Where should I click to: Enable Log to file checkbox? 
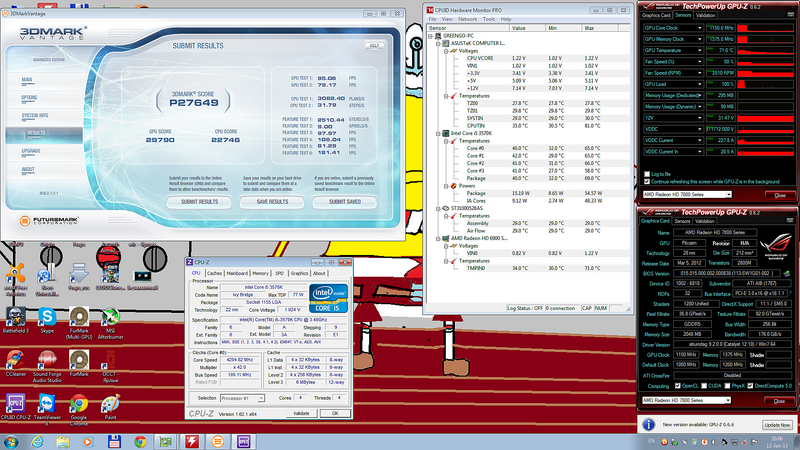(647, 174)
